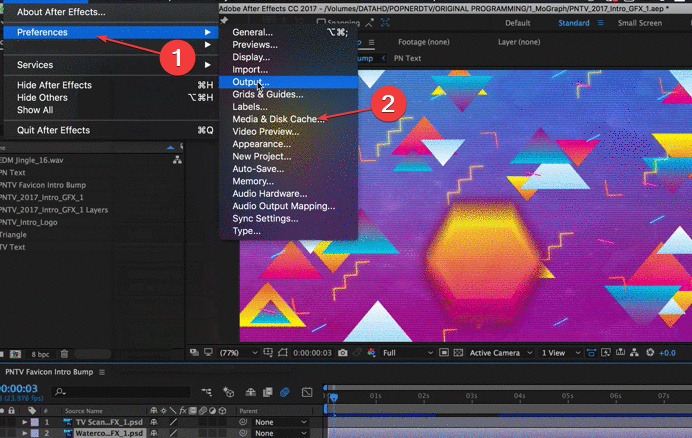Open Sync Settings preferences
Viewport: 692px width, 438px height.
[x=288, y=218]
